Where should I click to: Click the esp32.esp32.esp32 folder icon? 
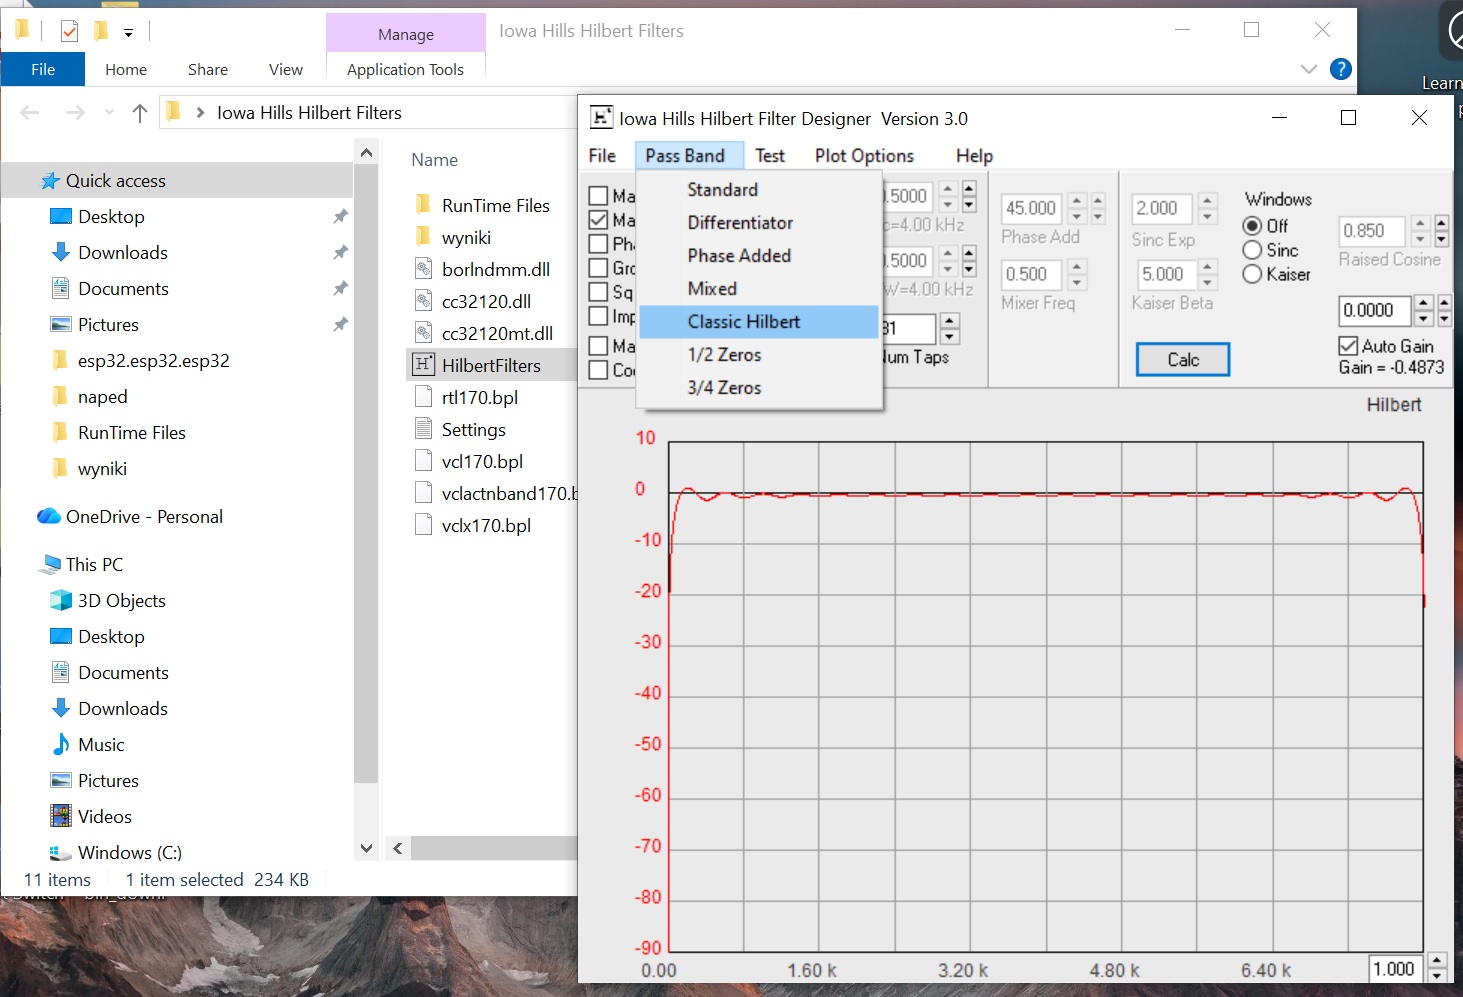click(61, 361)
